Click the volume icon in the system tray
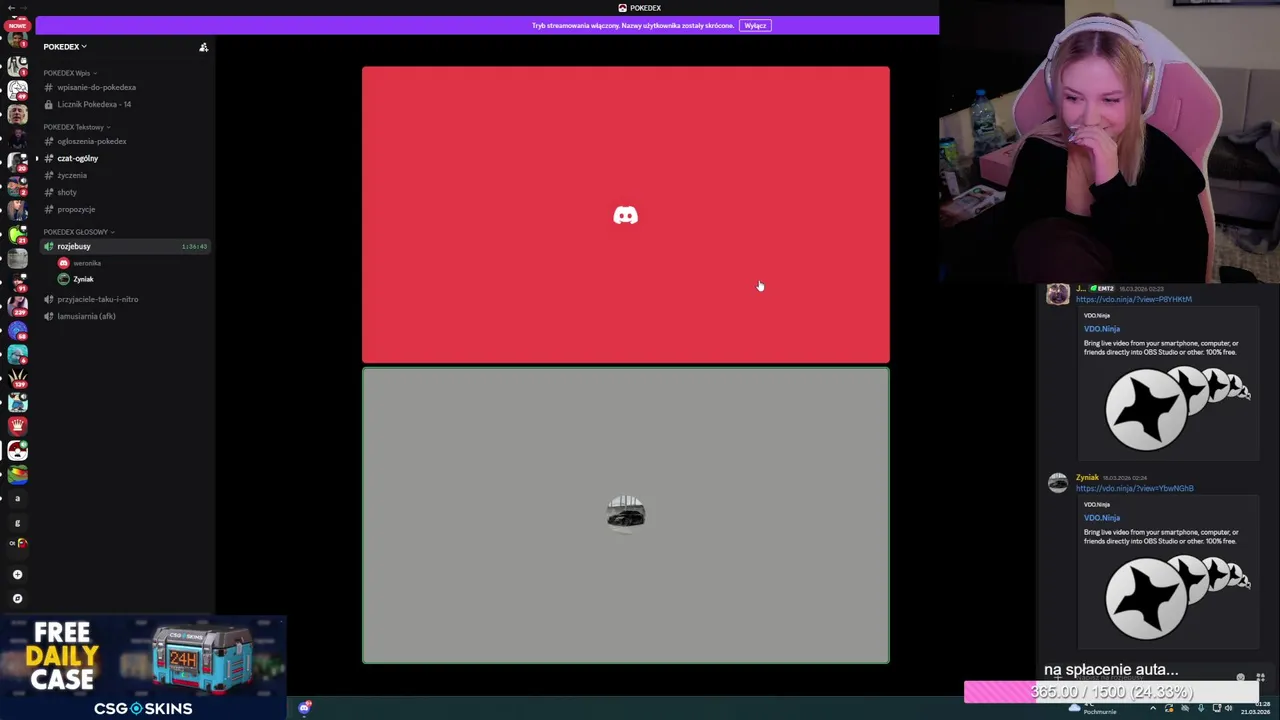 (1229, 709)
